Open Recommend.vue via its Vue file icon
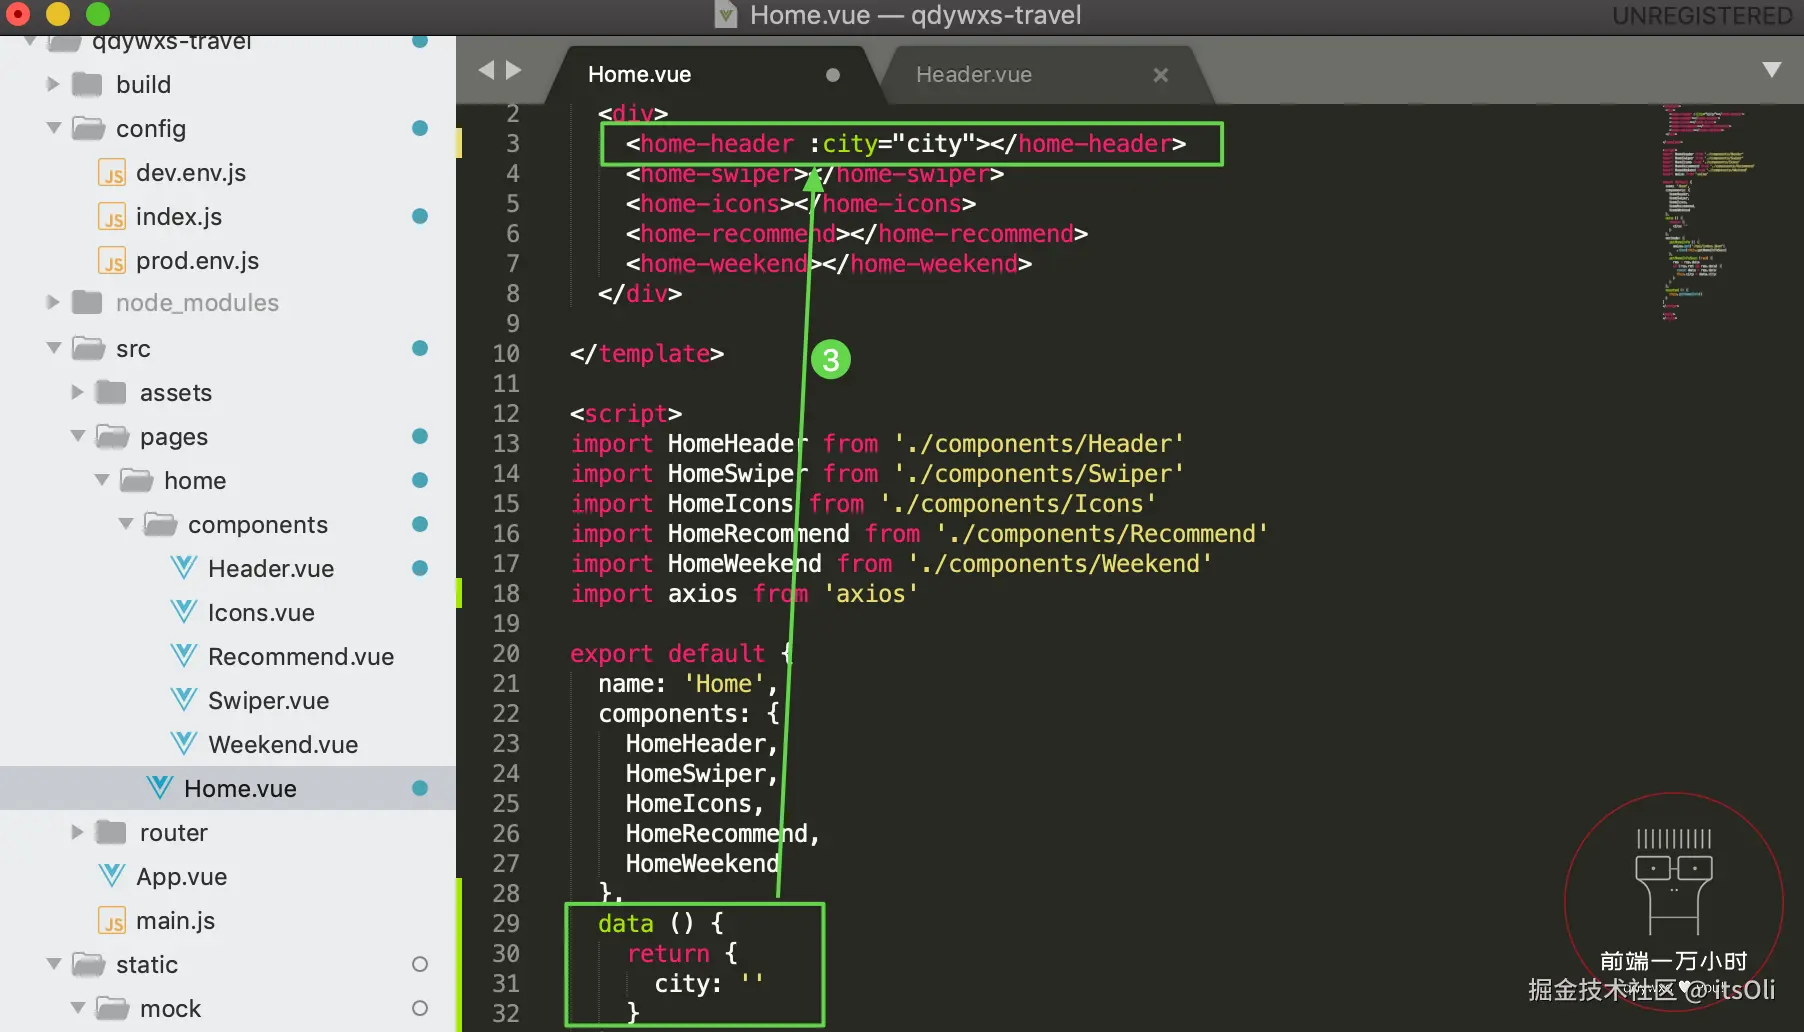1804x1032 pixels. click(x=184, y=656)
